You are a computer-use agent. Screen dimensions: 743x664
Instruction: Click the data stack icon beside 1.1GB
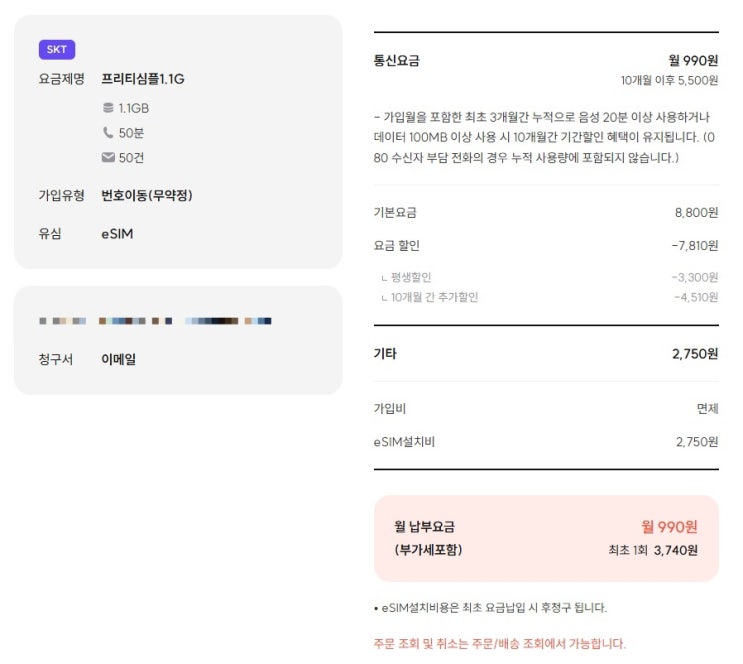(x=108, y=108)
